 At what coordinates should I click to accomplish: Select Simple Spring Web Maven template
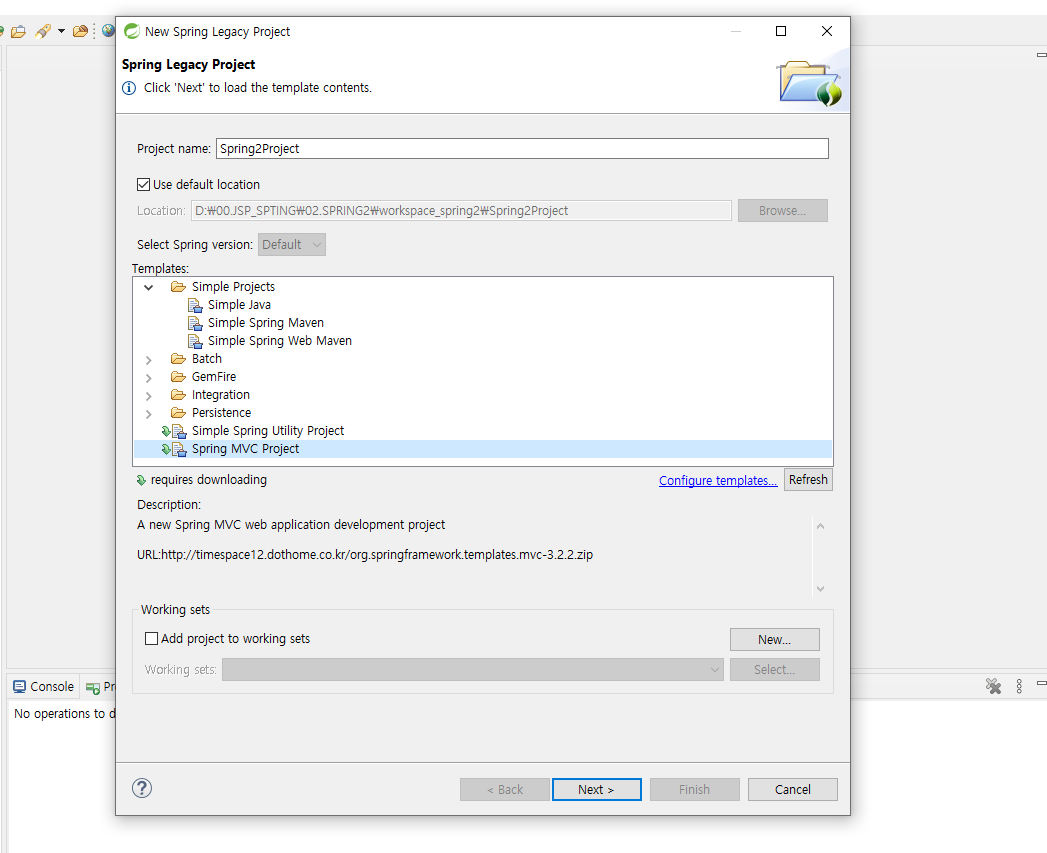pos(280,341)
